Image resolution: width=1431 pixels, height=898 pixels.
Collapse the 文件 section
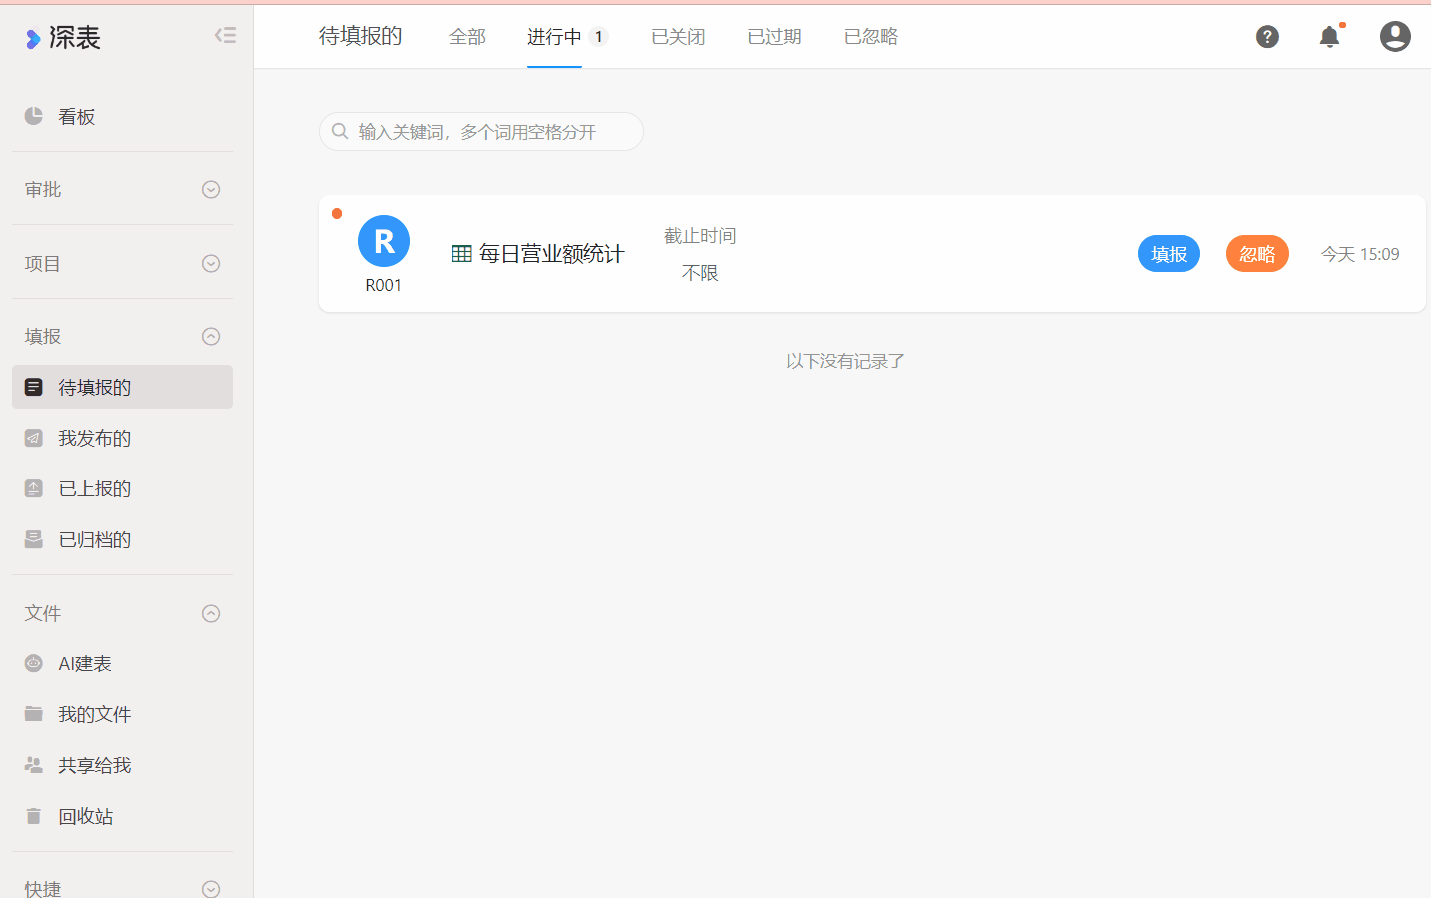pos(211,614)
